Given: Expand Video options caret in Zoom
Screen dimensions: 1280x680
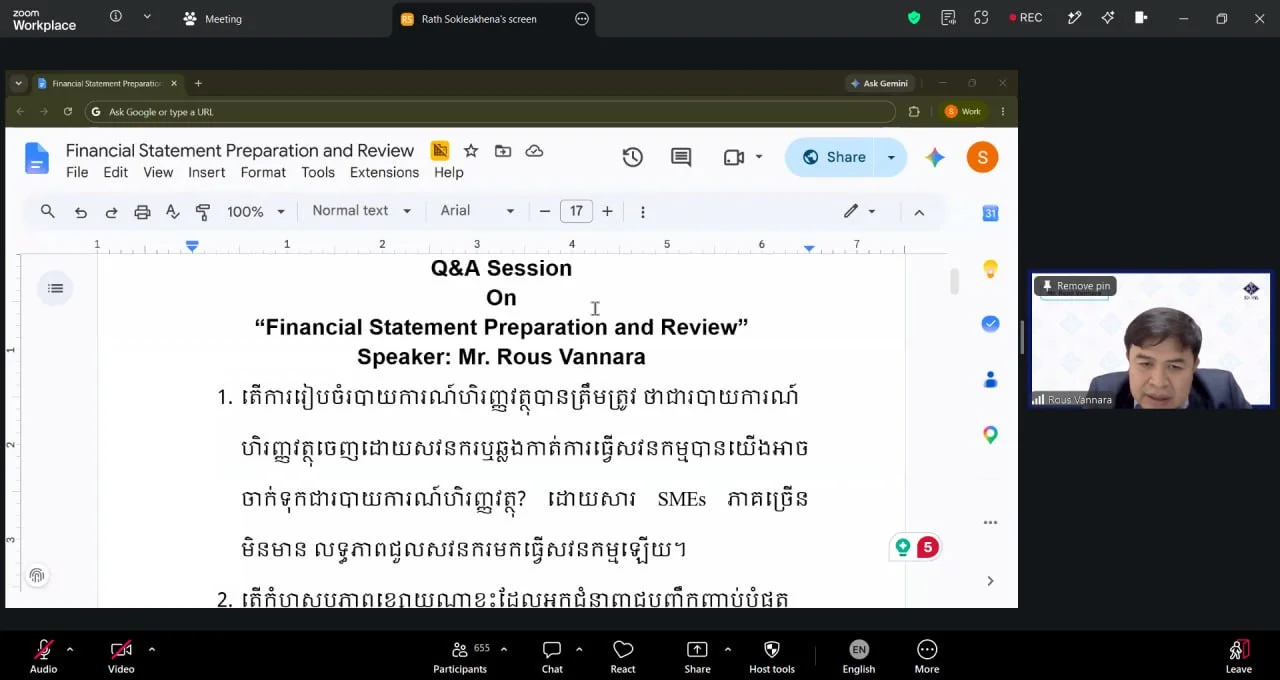Looking at the screenshot, I should tap(151, 649).
